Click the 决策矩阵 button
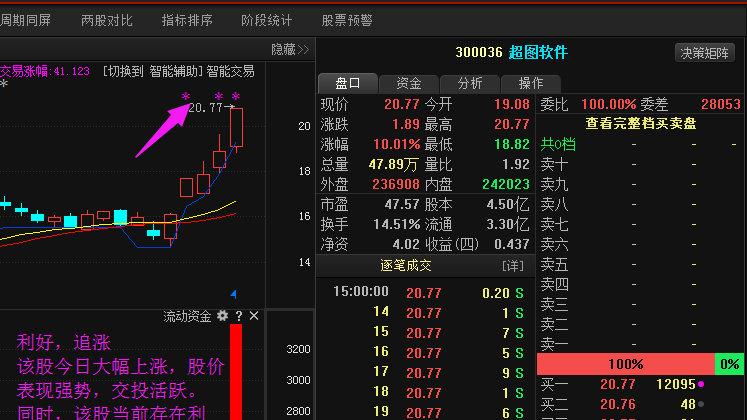The image size is (747, 420). pyautogui.click(x=705, y=53)
